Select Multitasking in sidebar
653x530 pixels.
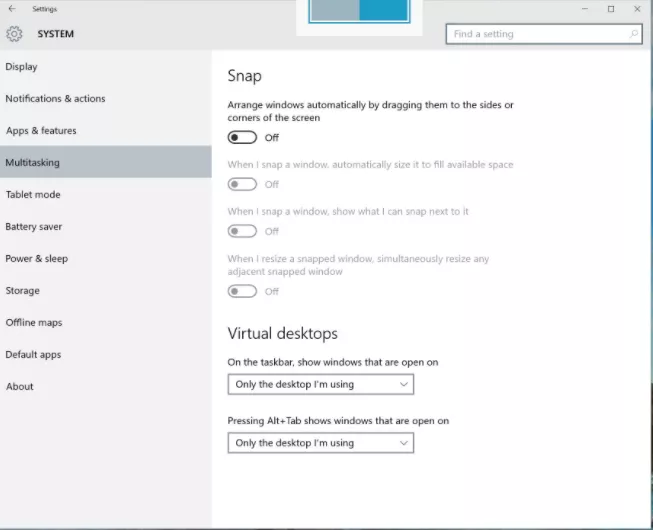(106, 162)
